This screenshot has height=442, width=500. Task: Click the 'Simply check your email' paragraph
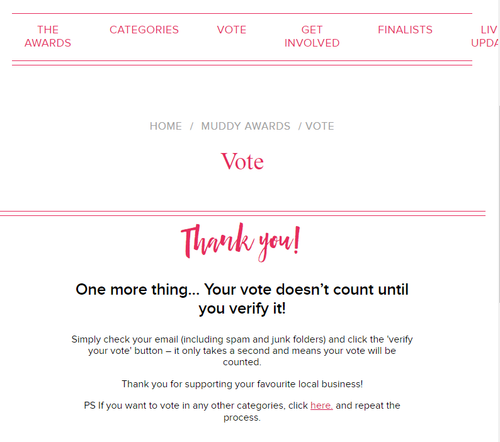coord(242,351)
